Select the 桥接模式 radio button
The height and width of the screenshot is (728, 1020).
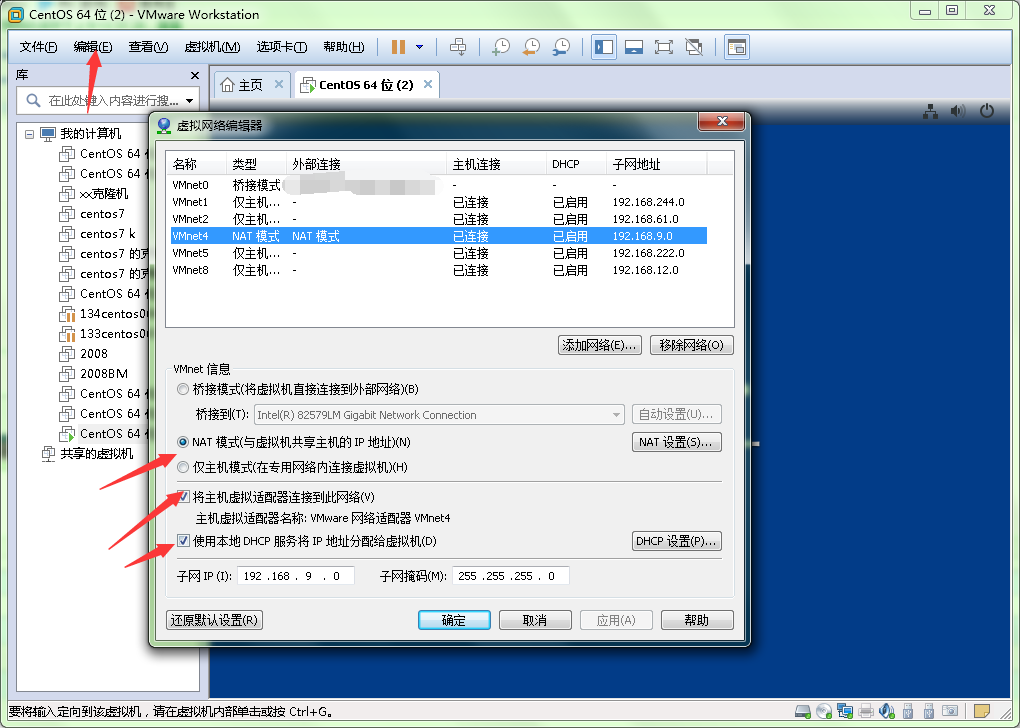coord(183,389)
